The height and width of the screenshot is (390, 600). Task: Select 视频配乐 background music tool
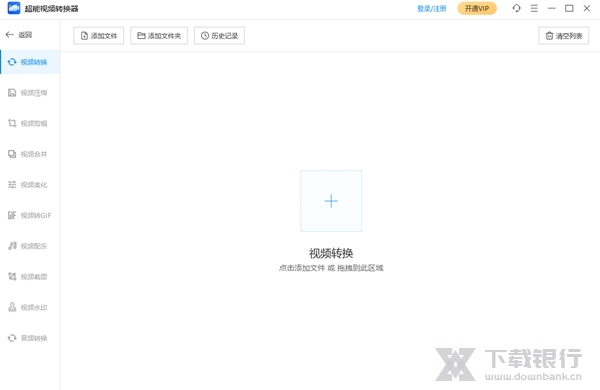point(30,246)
